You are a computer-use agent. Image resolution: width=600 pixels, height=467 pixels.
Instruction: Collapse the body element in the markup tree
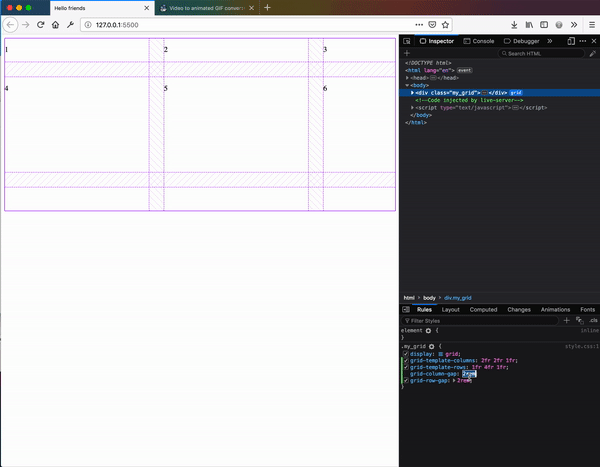coord(407,85)
